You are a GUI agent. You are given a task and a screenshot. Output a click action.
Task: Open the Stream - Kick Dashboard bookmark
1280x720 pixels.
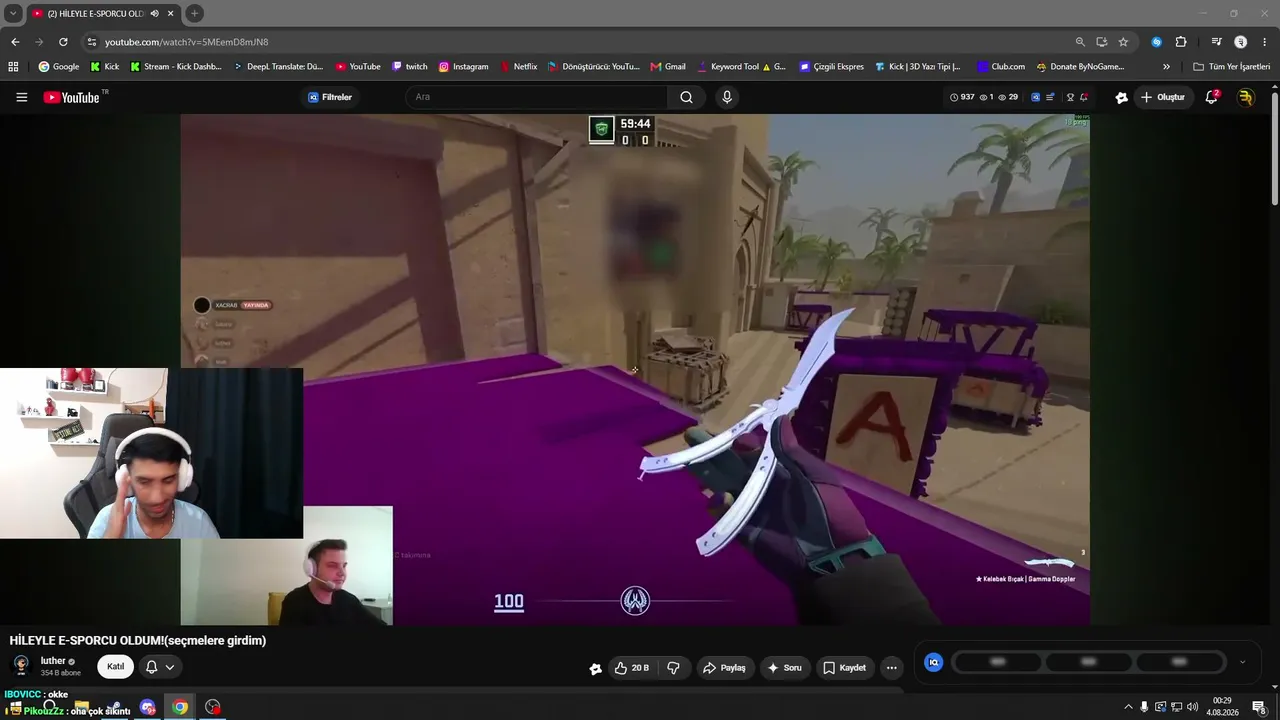tap(176, 67)
